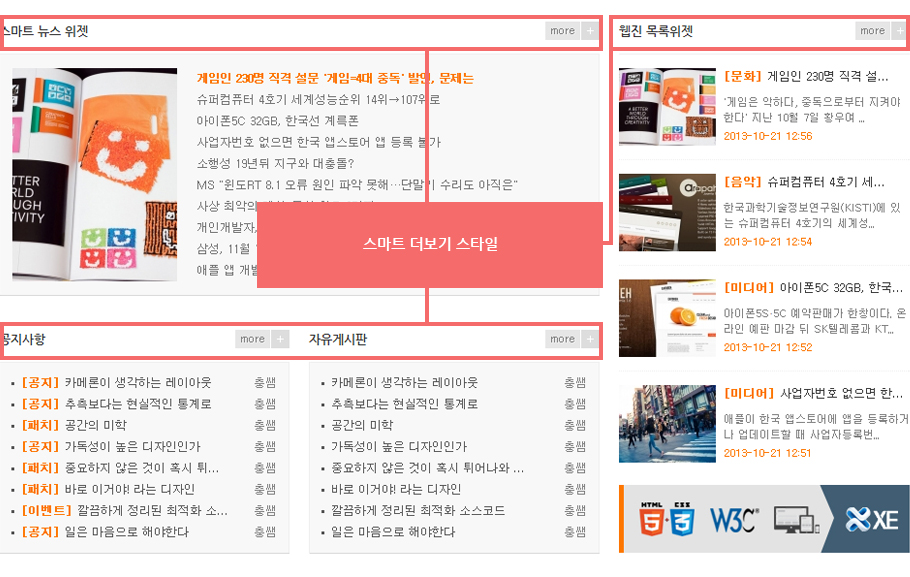Click webzine date '2013-10-21 12:52'

click(x=768, y=347)
